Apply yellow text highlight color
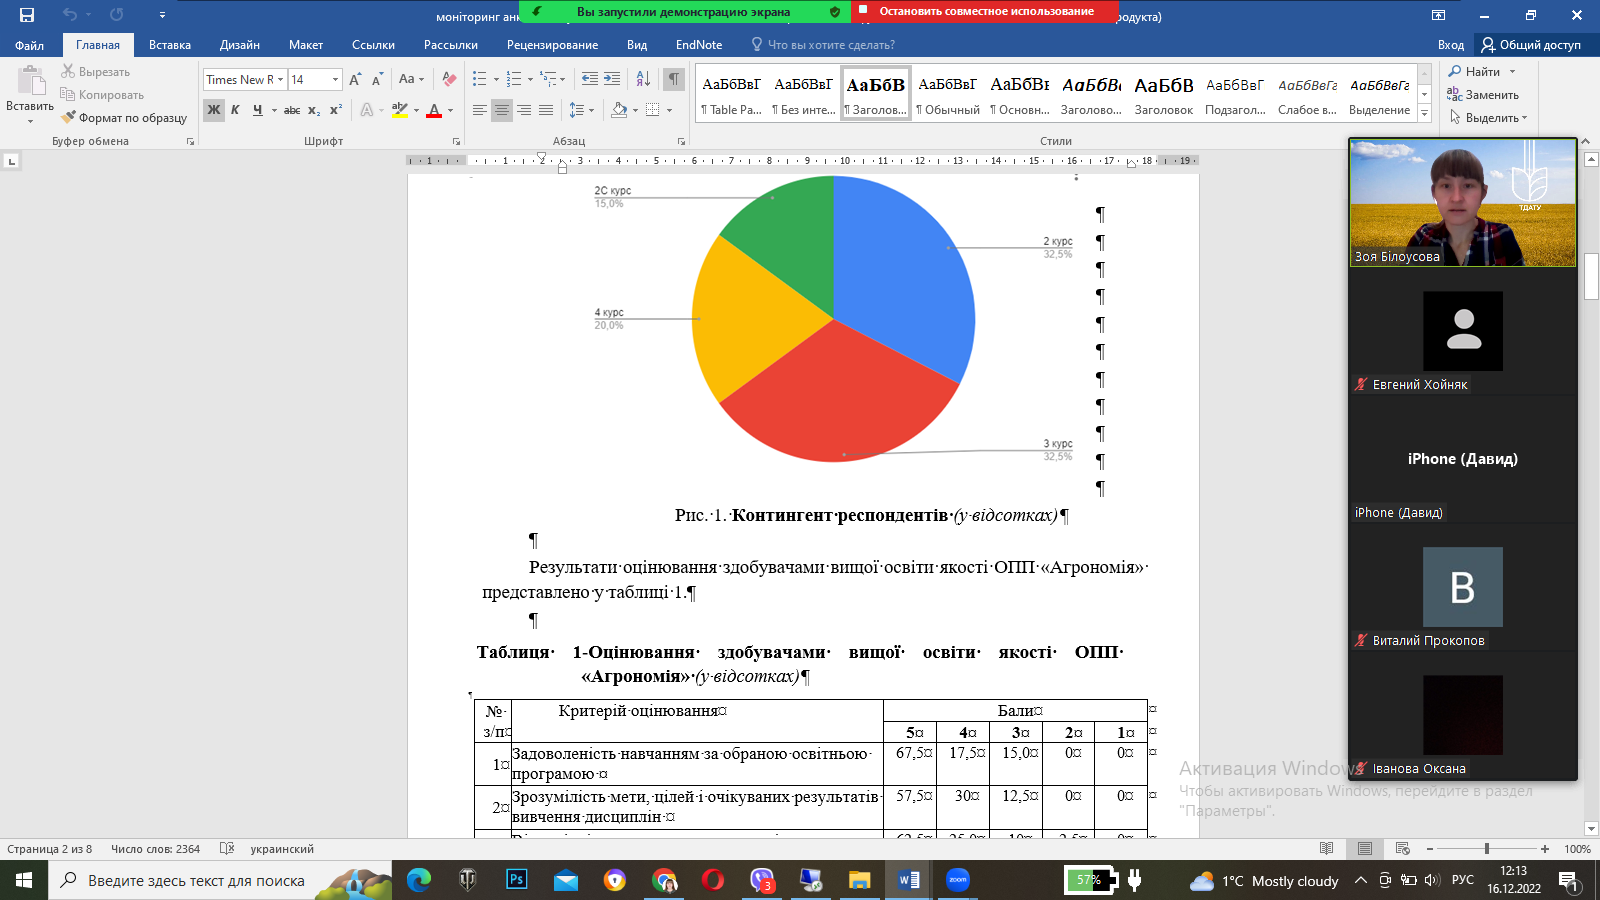 [399, 110]
